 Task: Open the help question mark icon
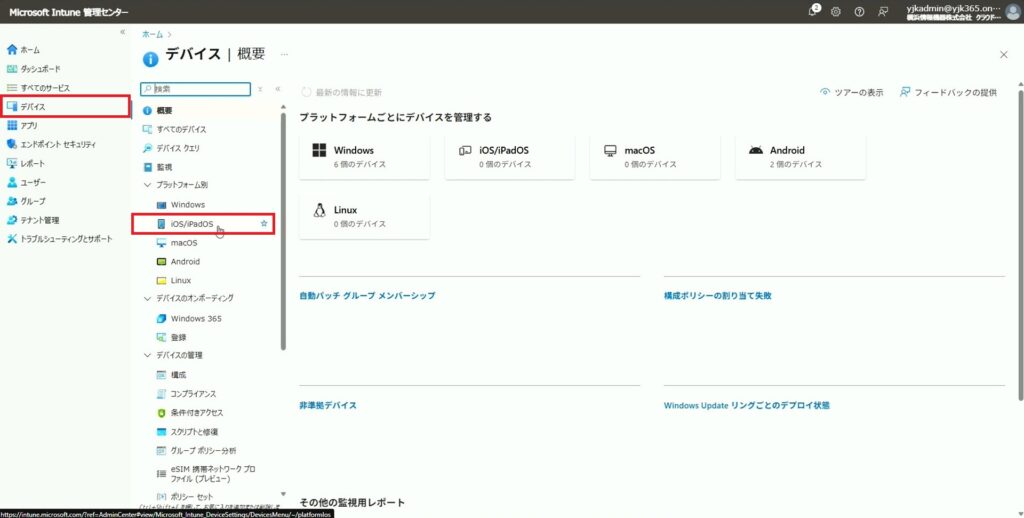[x=859, y=12]
